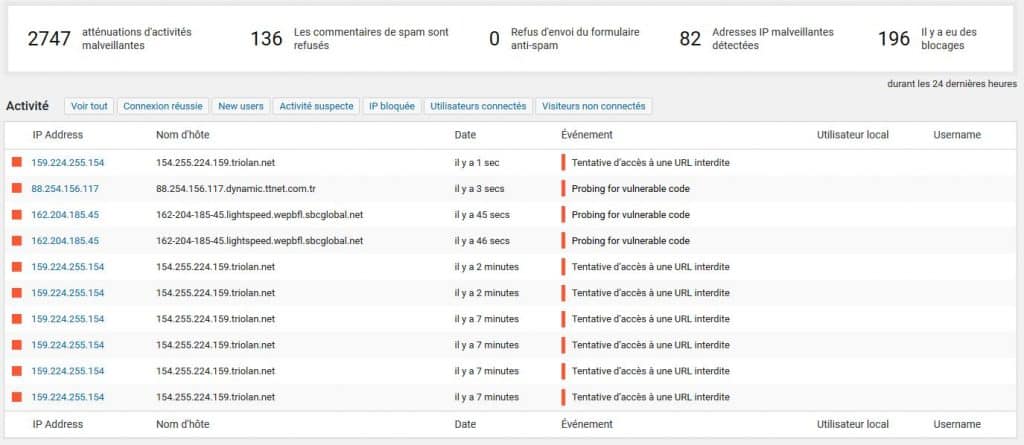Show IP bloquée entries
The height and width of the screenshot is (445, 1024).
(x=392, y=106)
